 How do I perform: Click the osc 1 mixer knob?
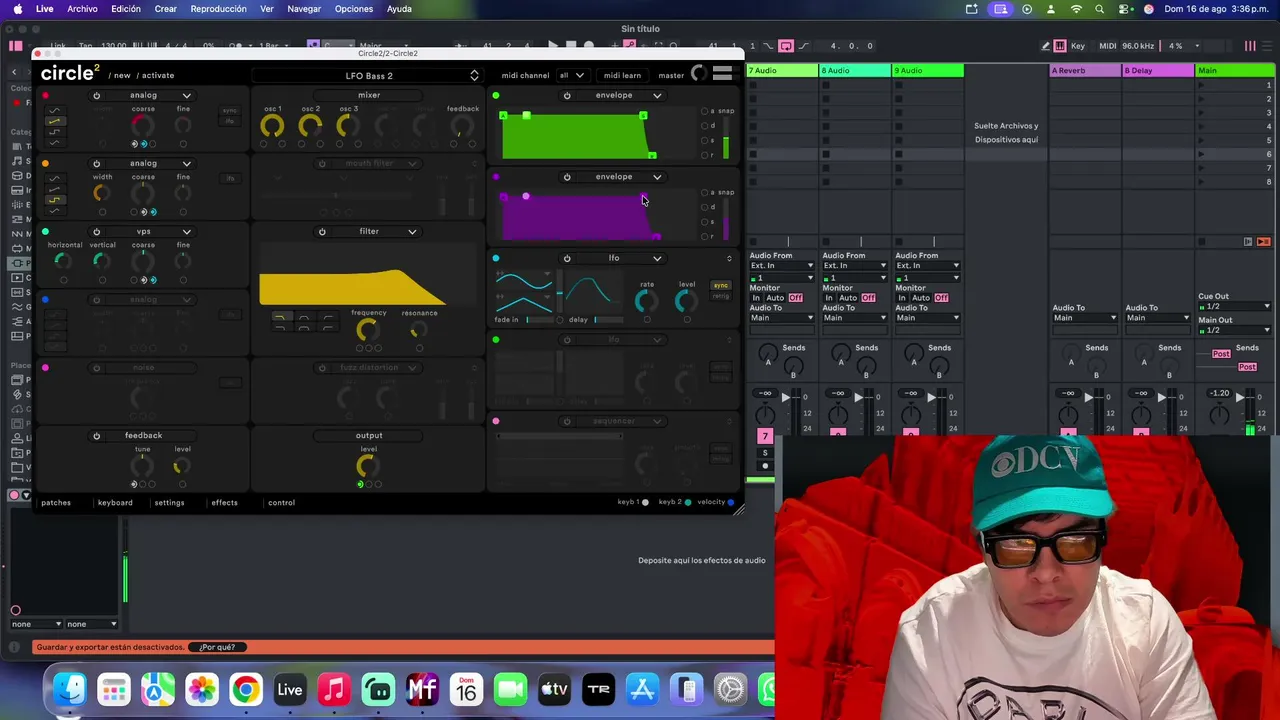272,126
